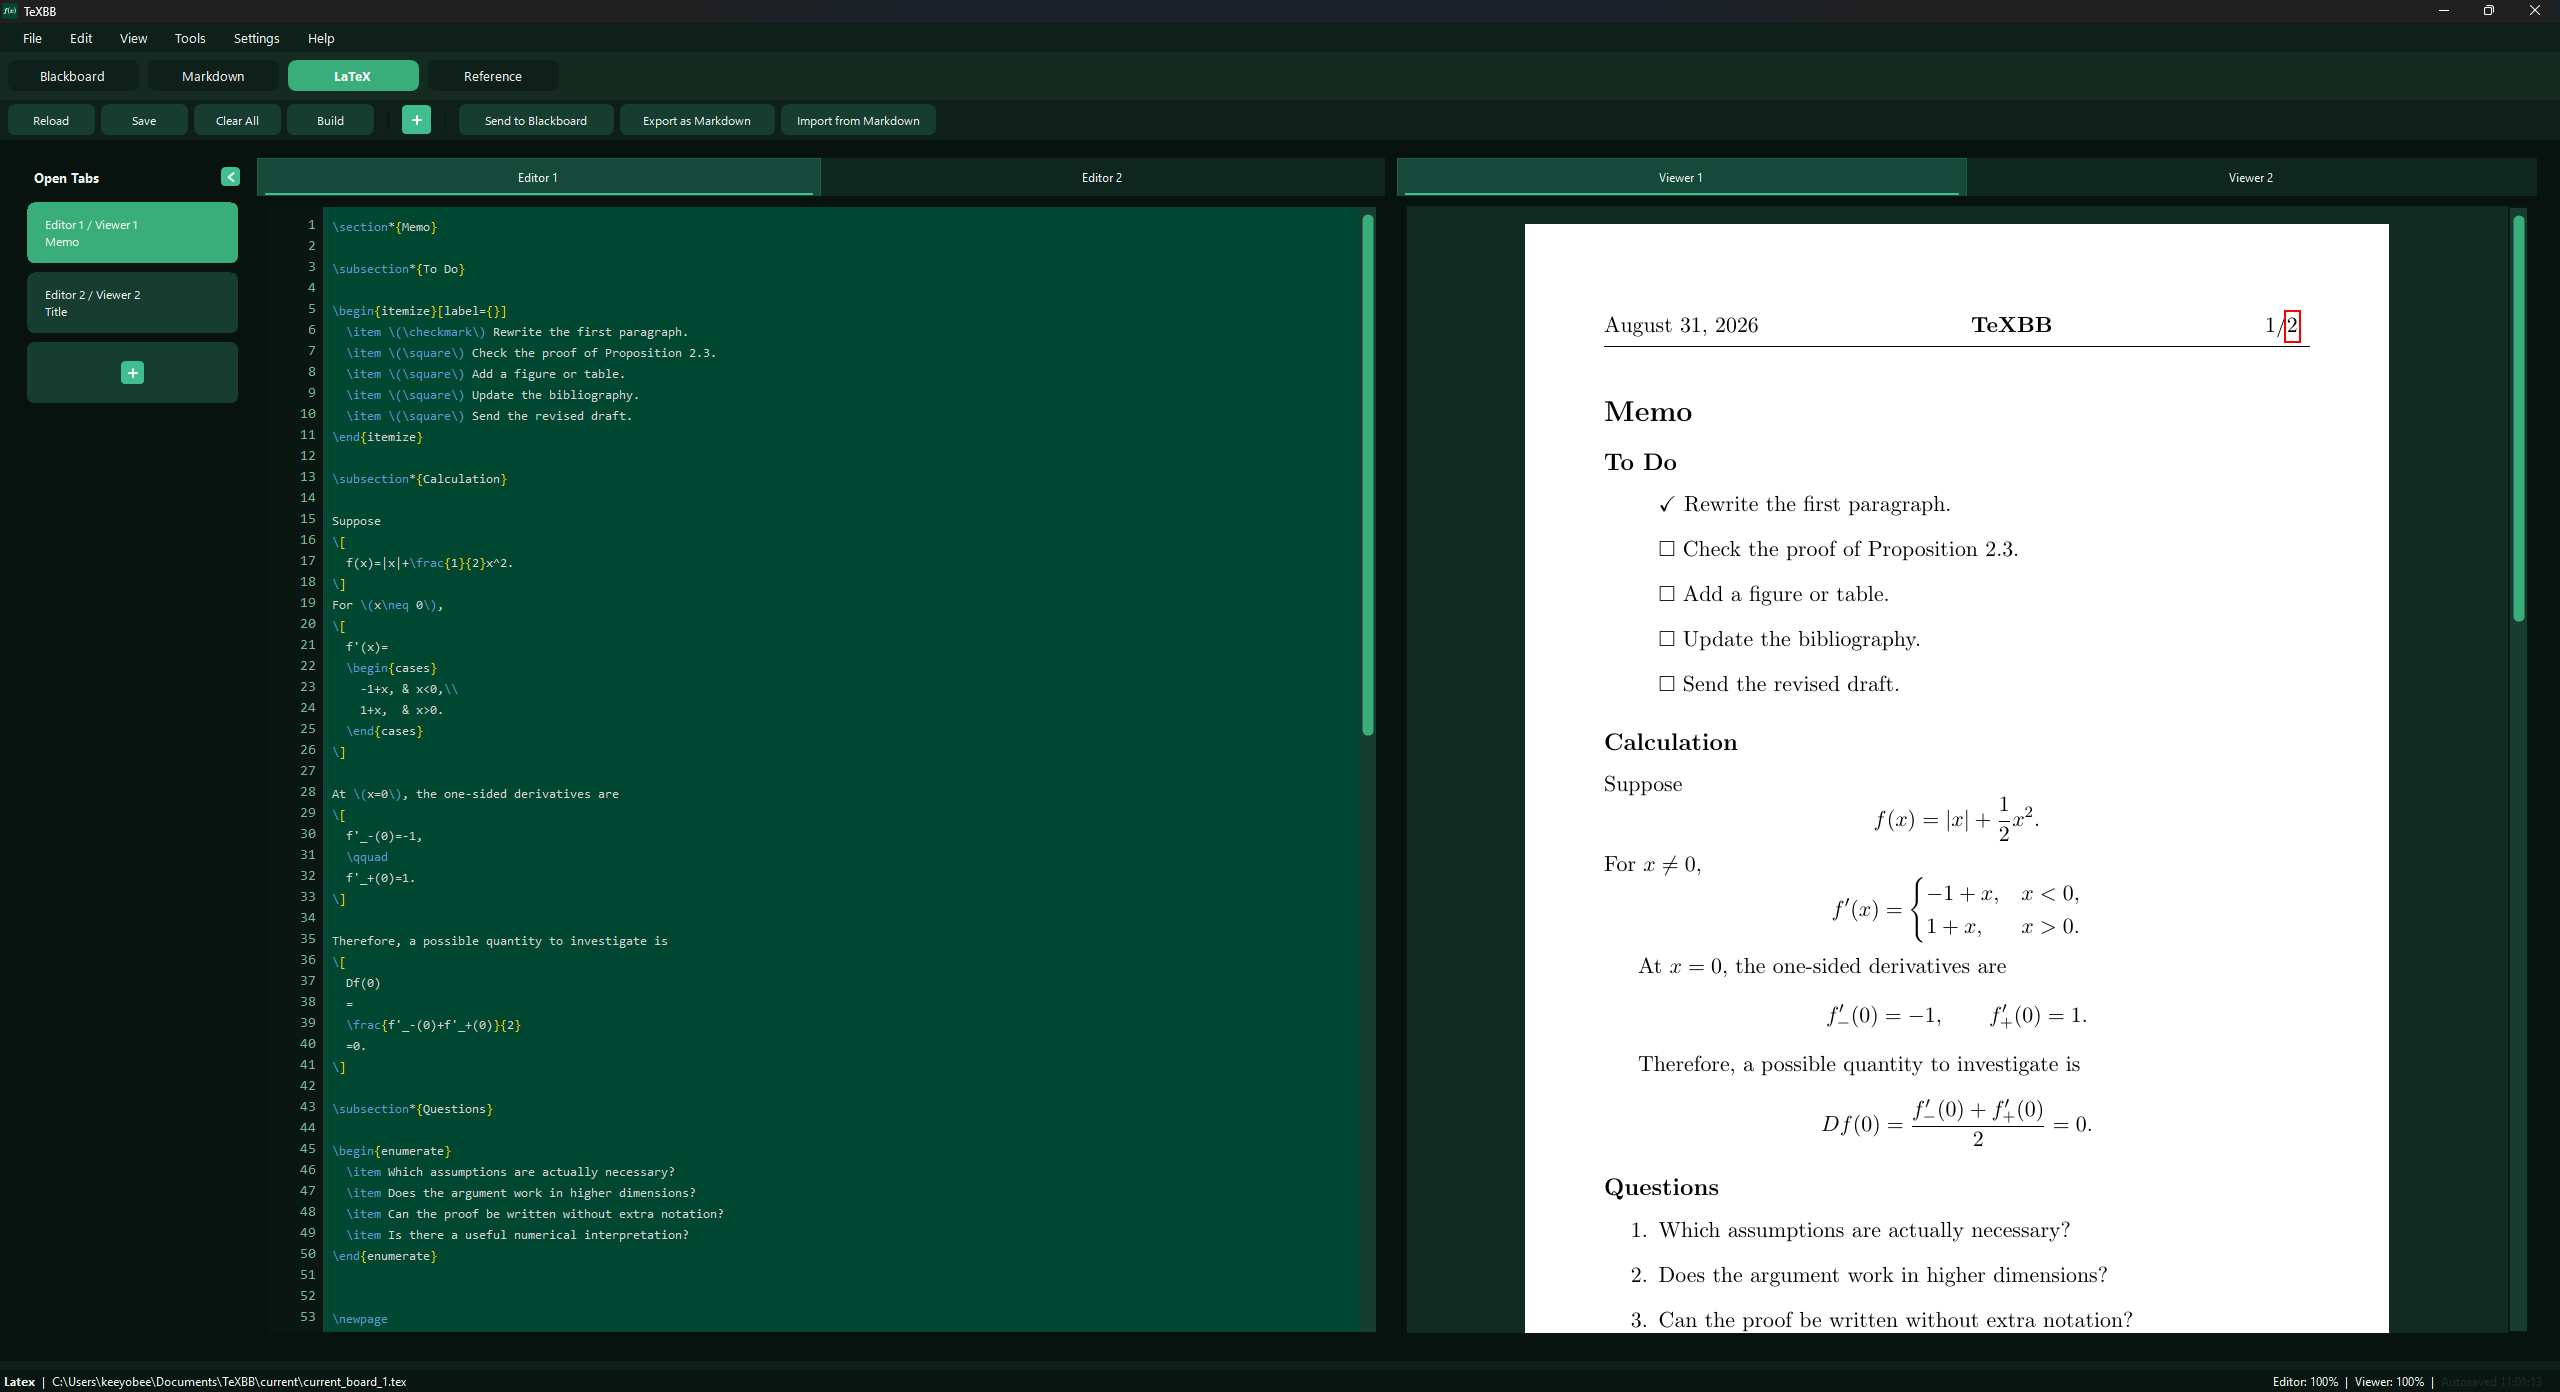Open the Edit menu
2560x1392 pixels.
[x=81, y=38]
